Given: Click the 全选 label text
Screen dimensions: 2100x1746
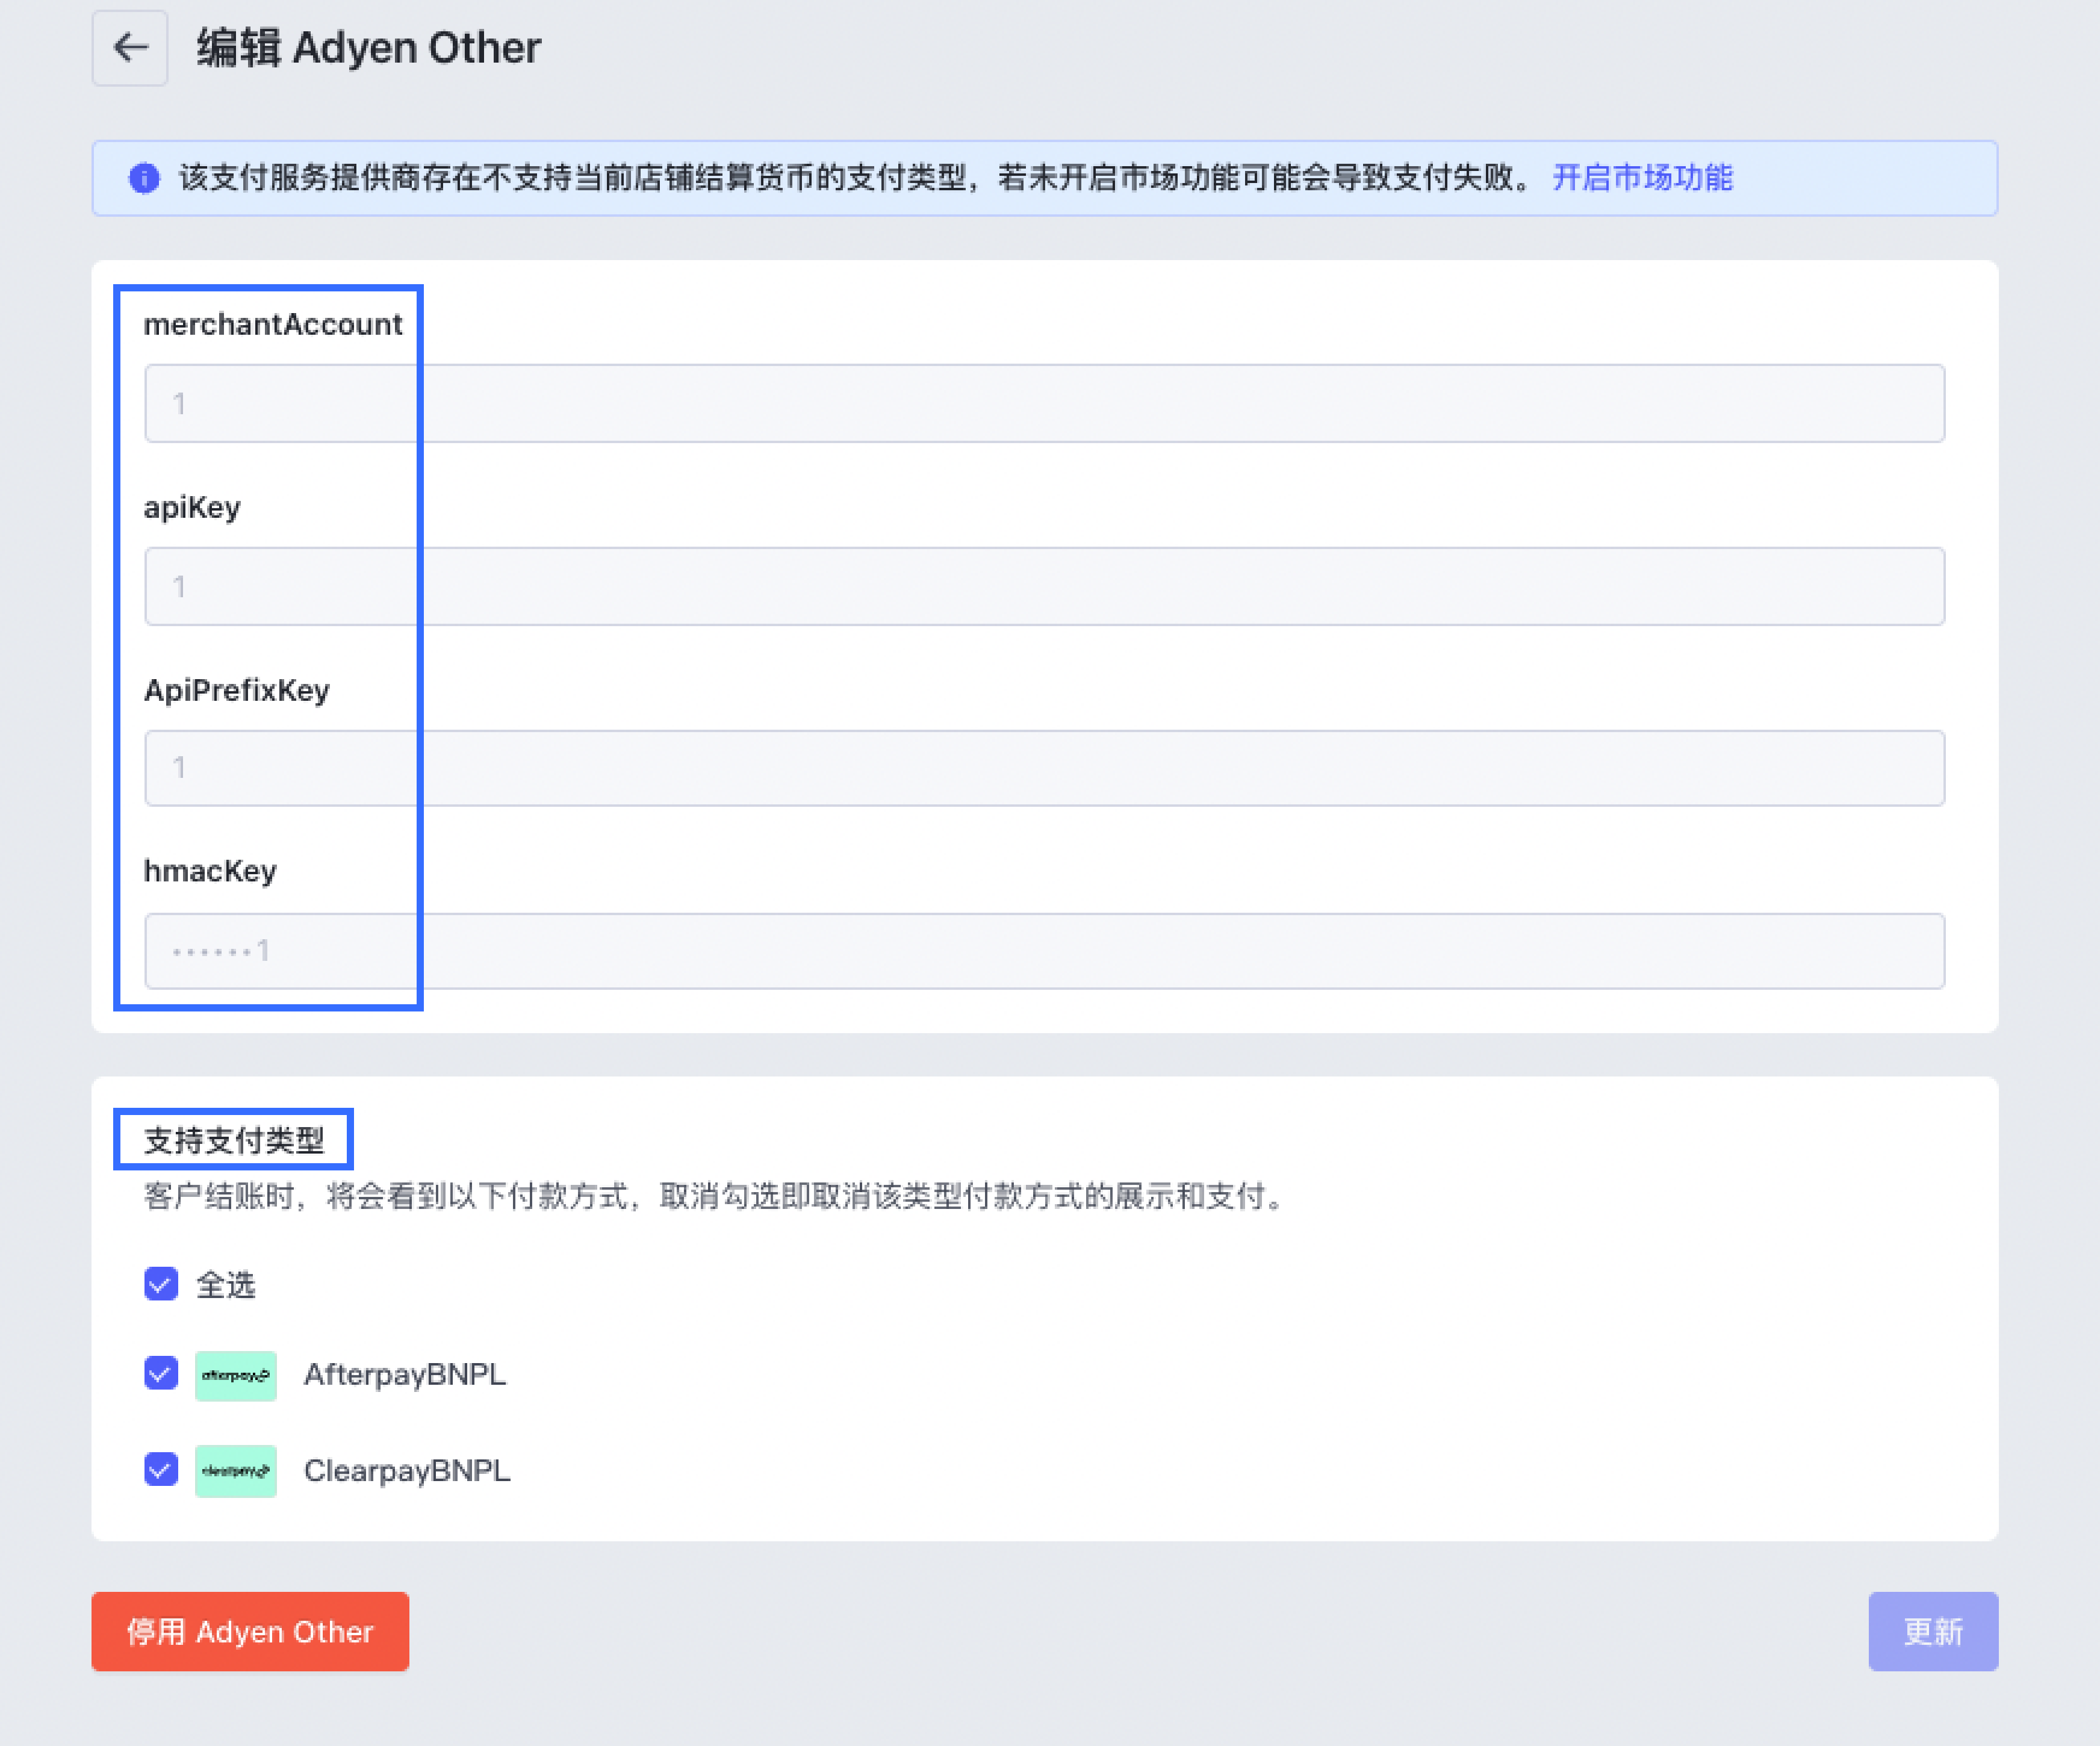Looking at the screenshot, I should pos(226,1284).
